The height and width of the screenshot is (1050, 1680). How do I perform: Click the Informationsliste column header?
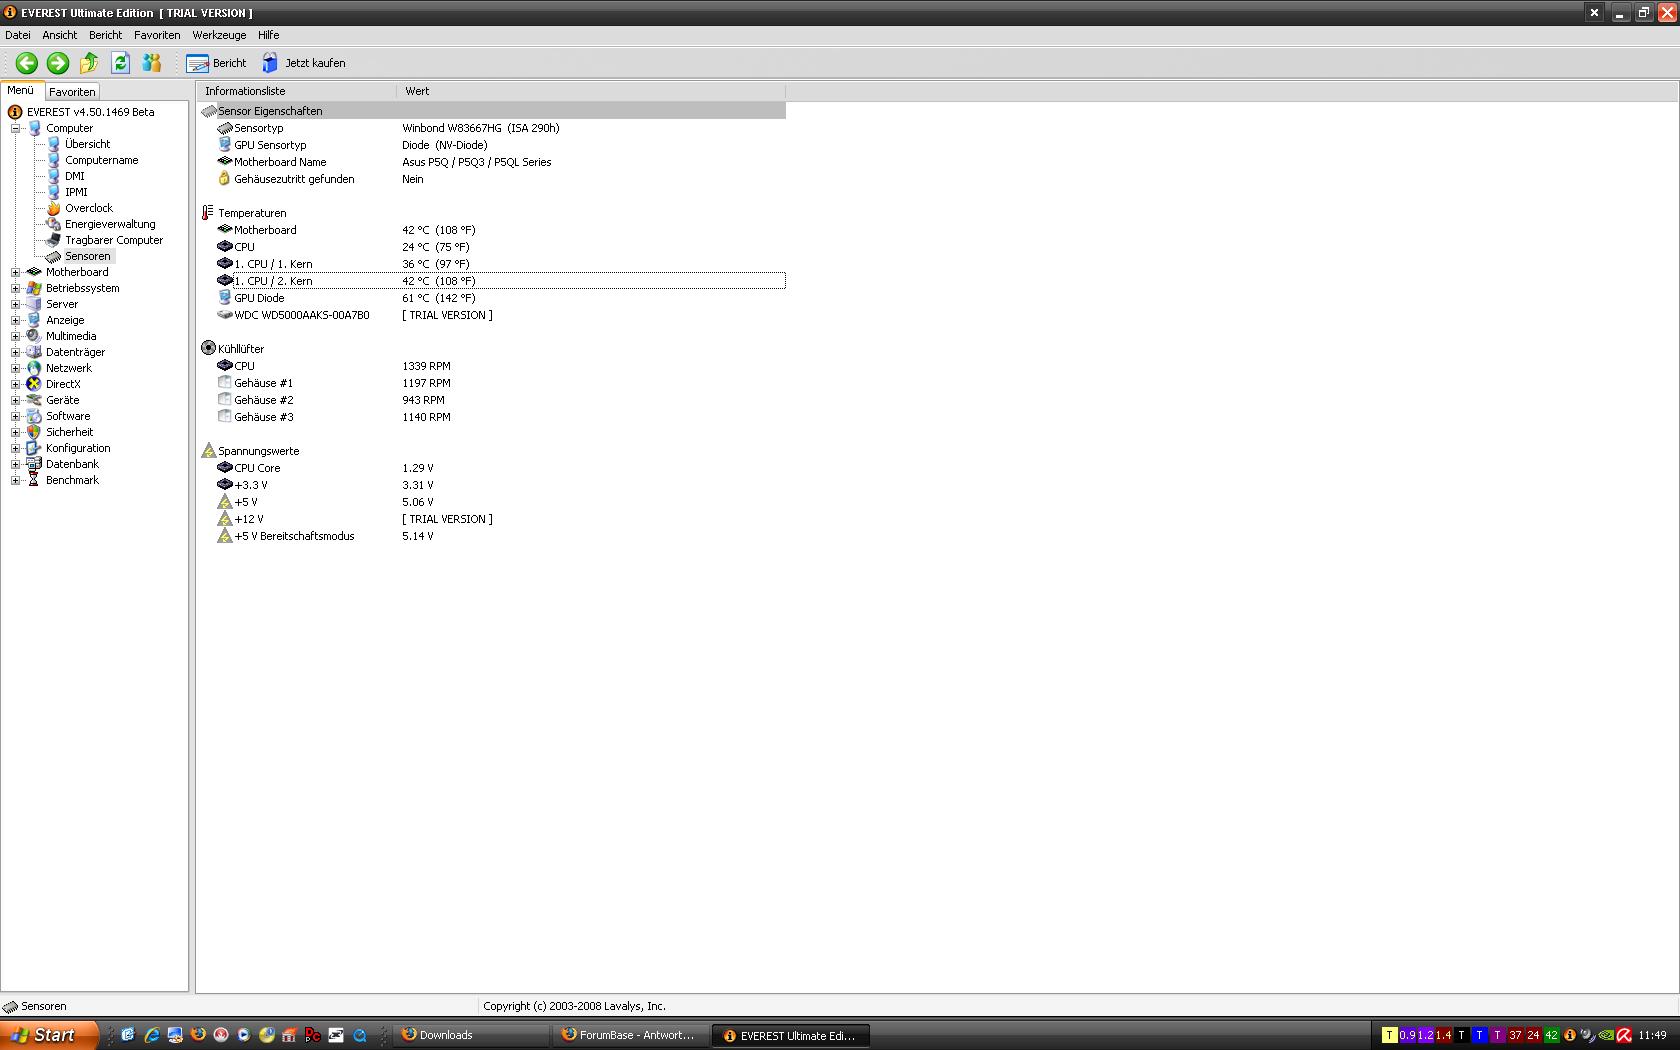coord(297,91)
